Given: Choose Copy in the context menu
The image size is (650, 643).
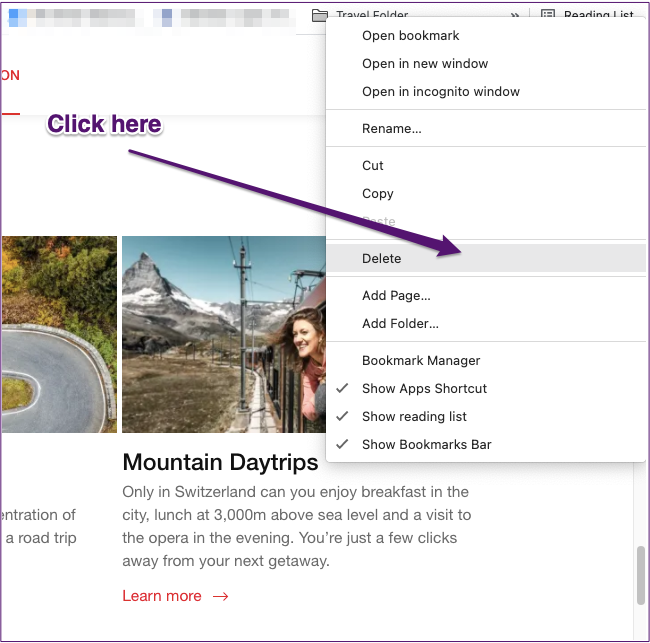Looking at the screenshot, I should click(x=486, y=193).
